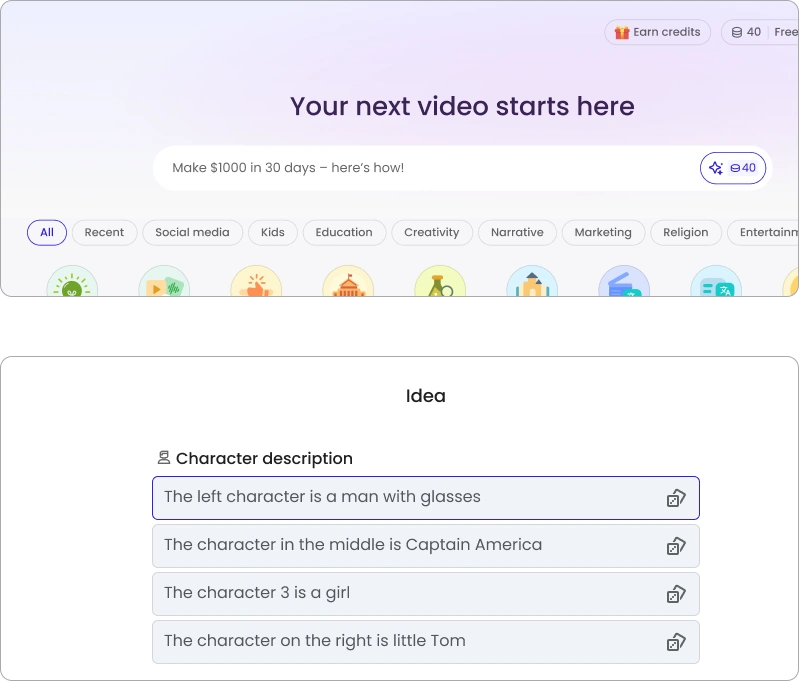Select the Religion category tab

point(686,232)
